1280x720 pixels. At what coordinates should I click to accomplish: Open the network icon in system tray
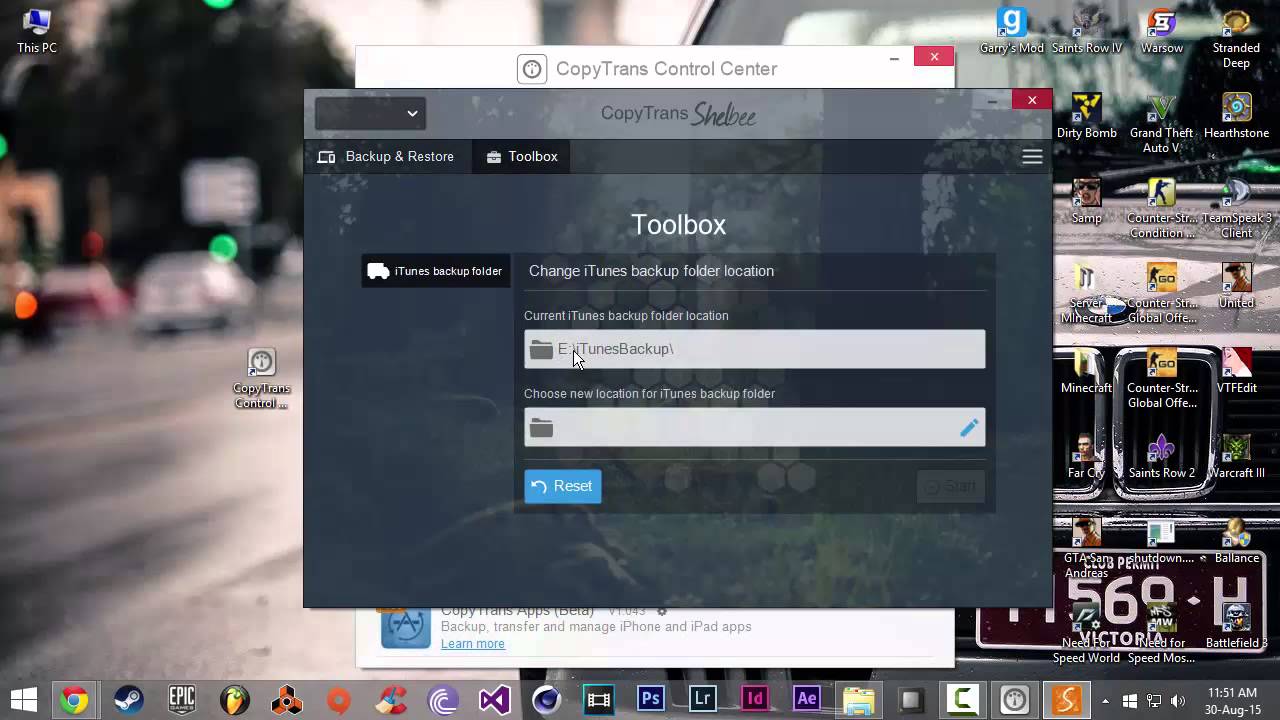[1154, 701]
